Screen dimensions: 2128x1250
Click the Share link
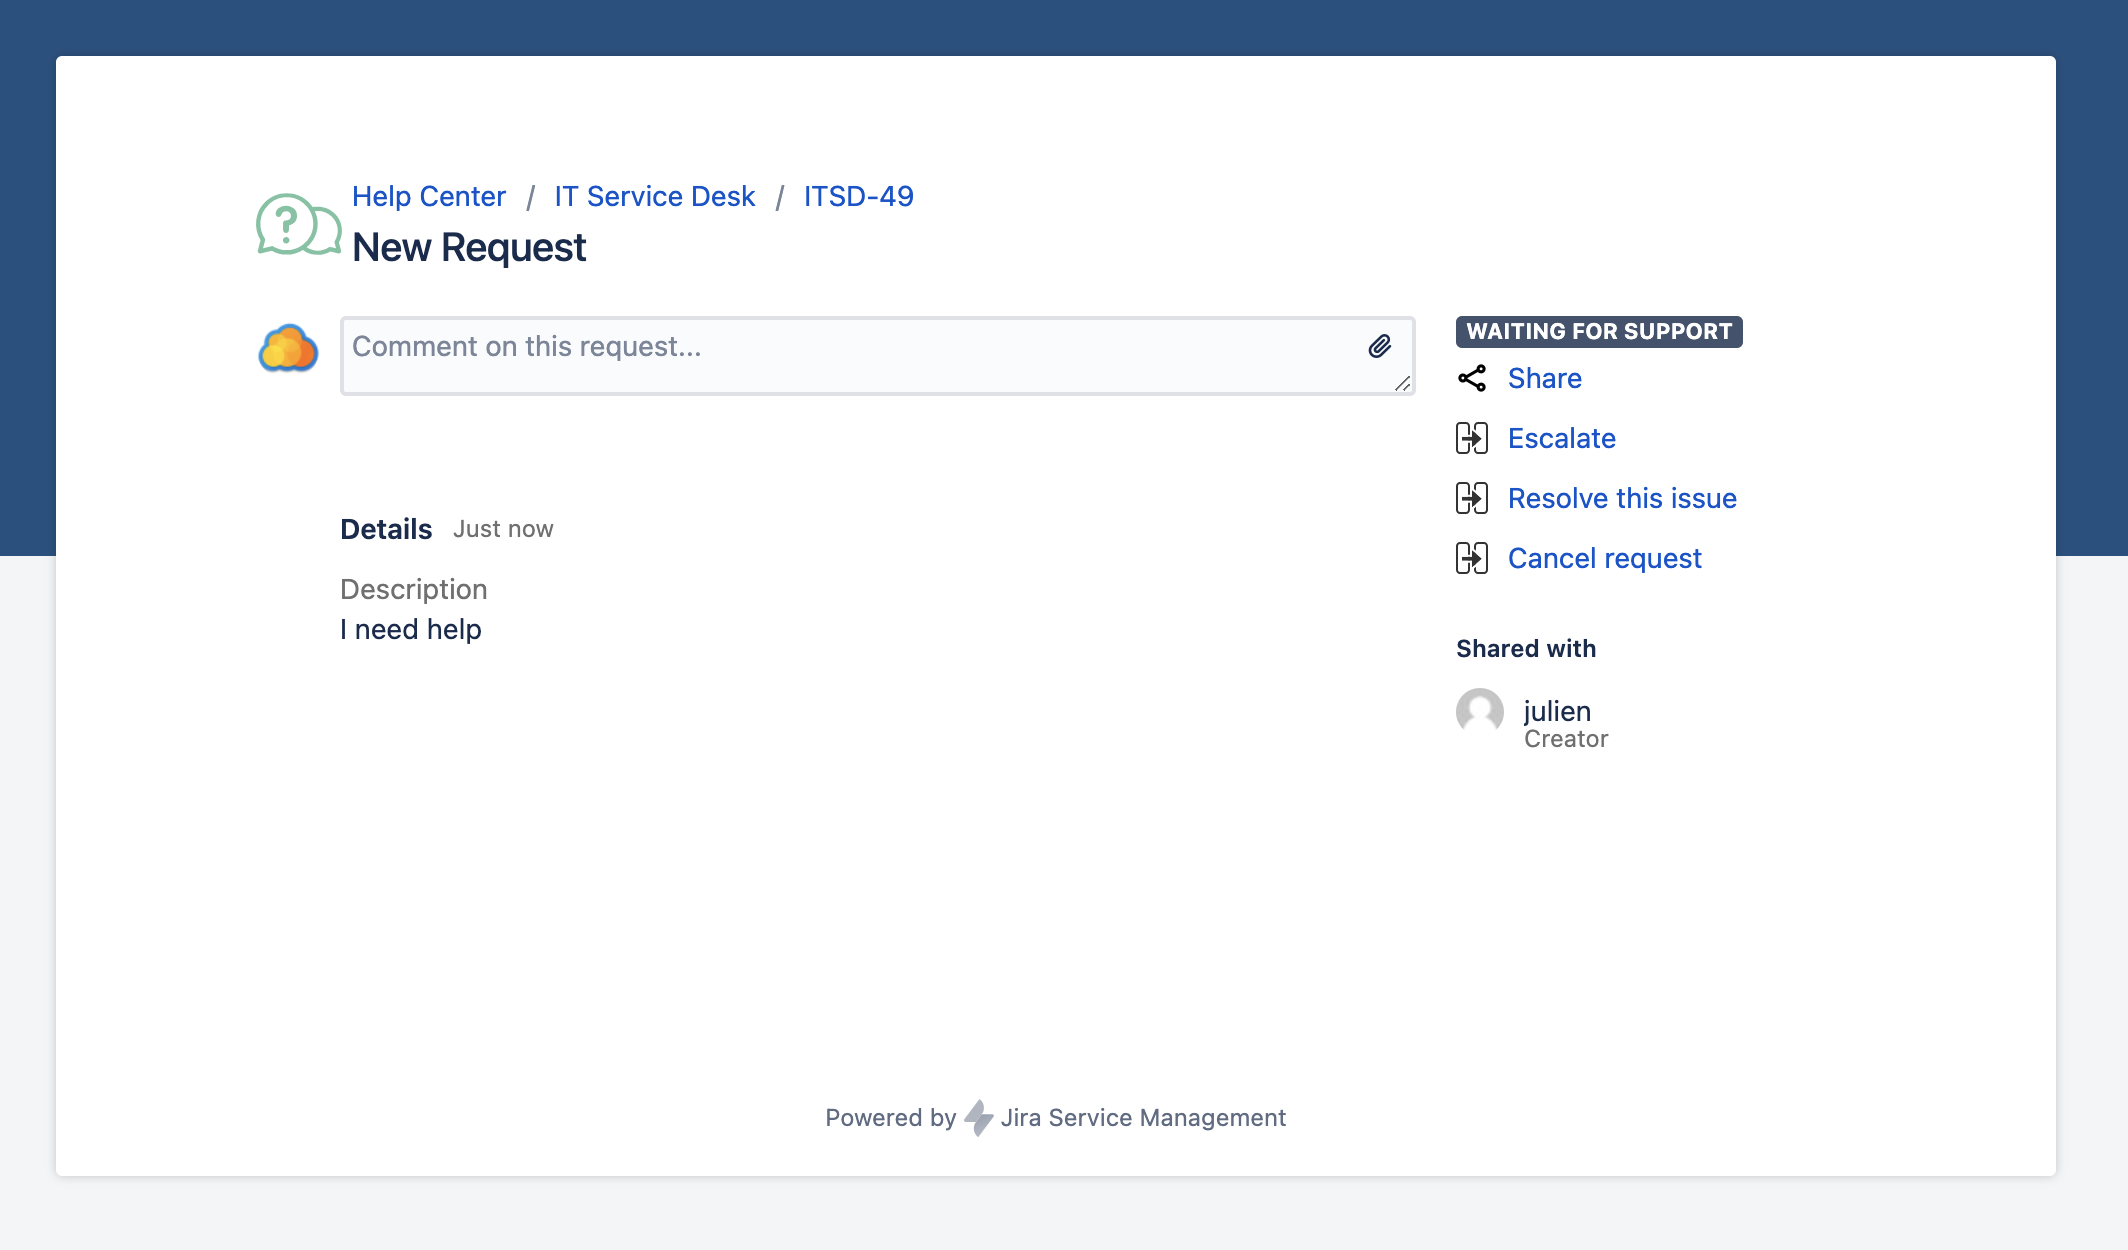coord(1544,378)
